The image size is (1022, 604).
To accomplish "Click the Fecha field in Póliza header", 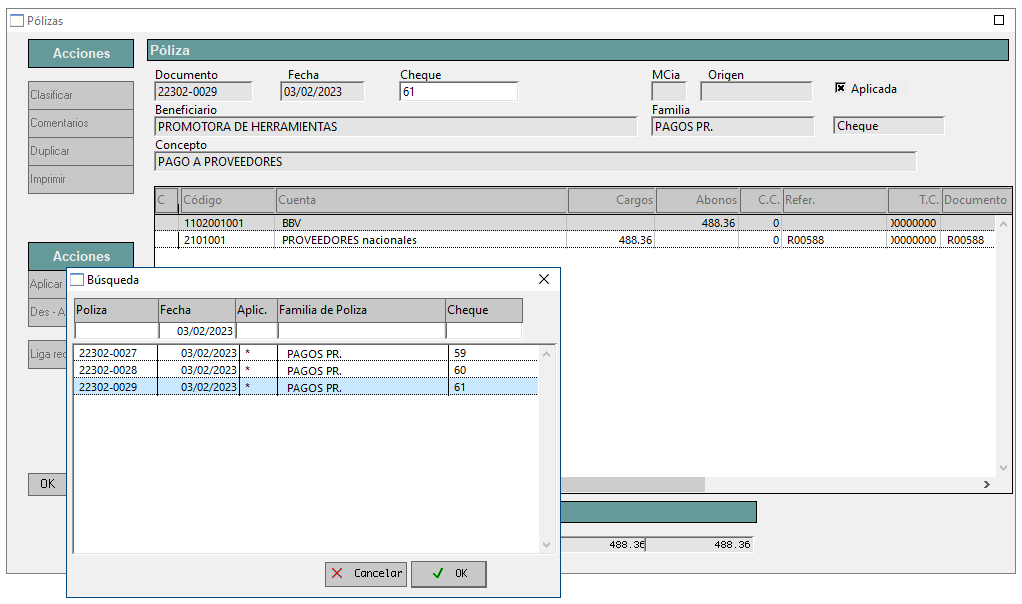I will [x=323, y=92].
